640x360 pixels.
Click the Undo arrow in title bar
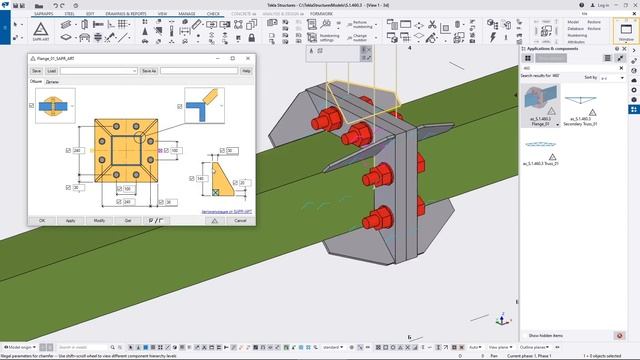tap(56, 6)
